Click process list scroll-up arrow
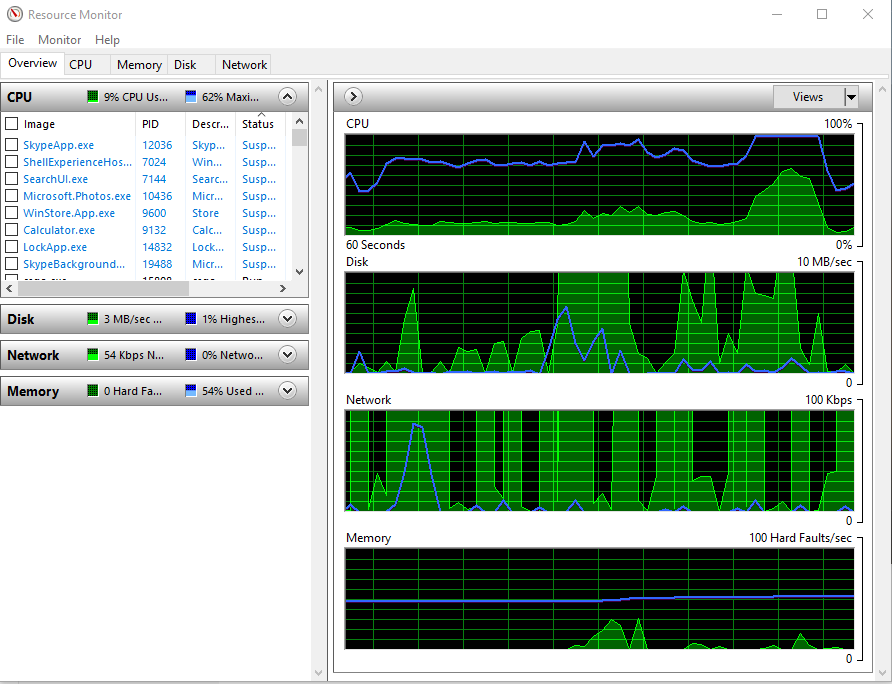The image size is (892, 684). tap(299, 121)
